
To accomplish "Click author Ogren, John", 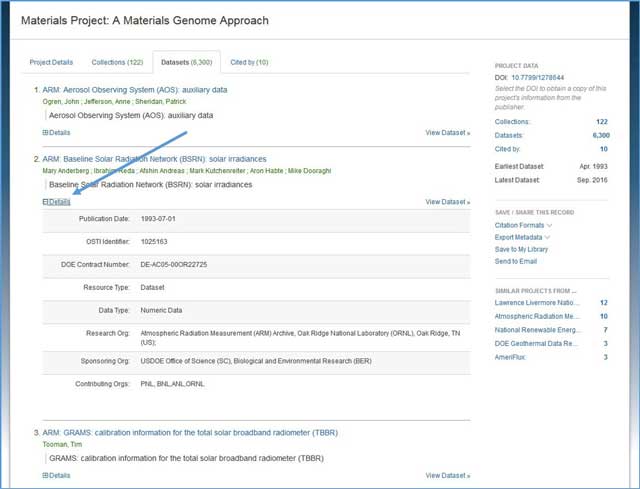I will click(61, 102).
